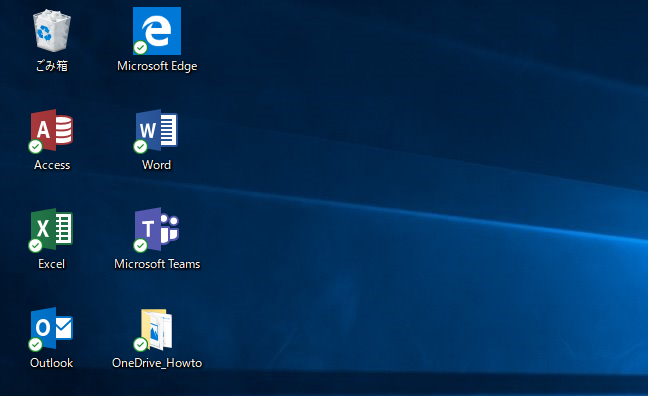Select the Excel desktop shortcut icon
Viewport: 648px width, 396px height.
click(x=51, y=229)
